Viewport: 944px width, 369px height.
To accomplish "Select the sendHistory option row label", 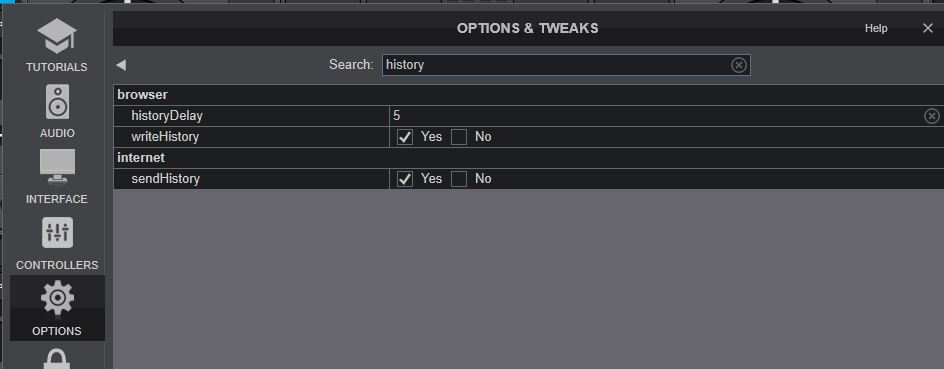I will [x=166, y=179].
